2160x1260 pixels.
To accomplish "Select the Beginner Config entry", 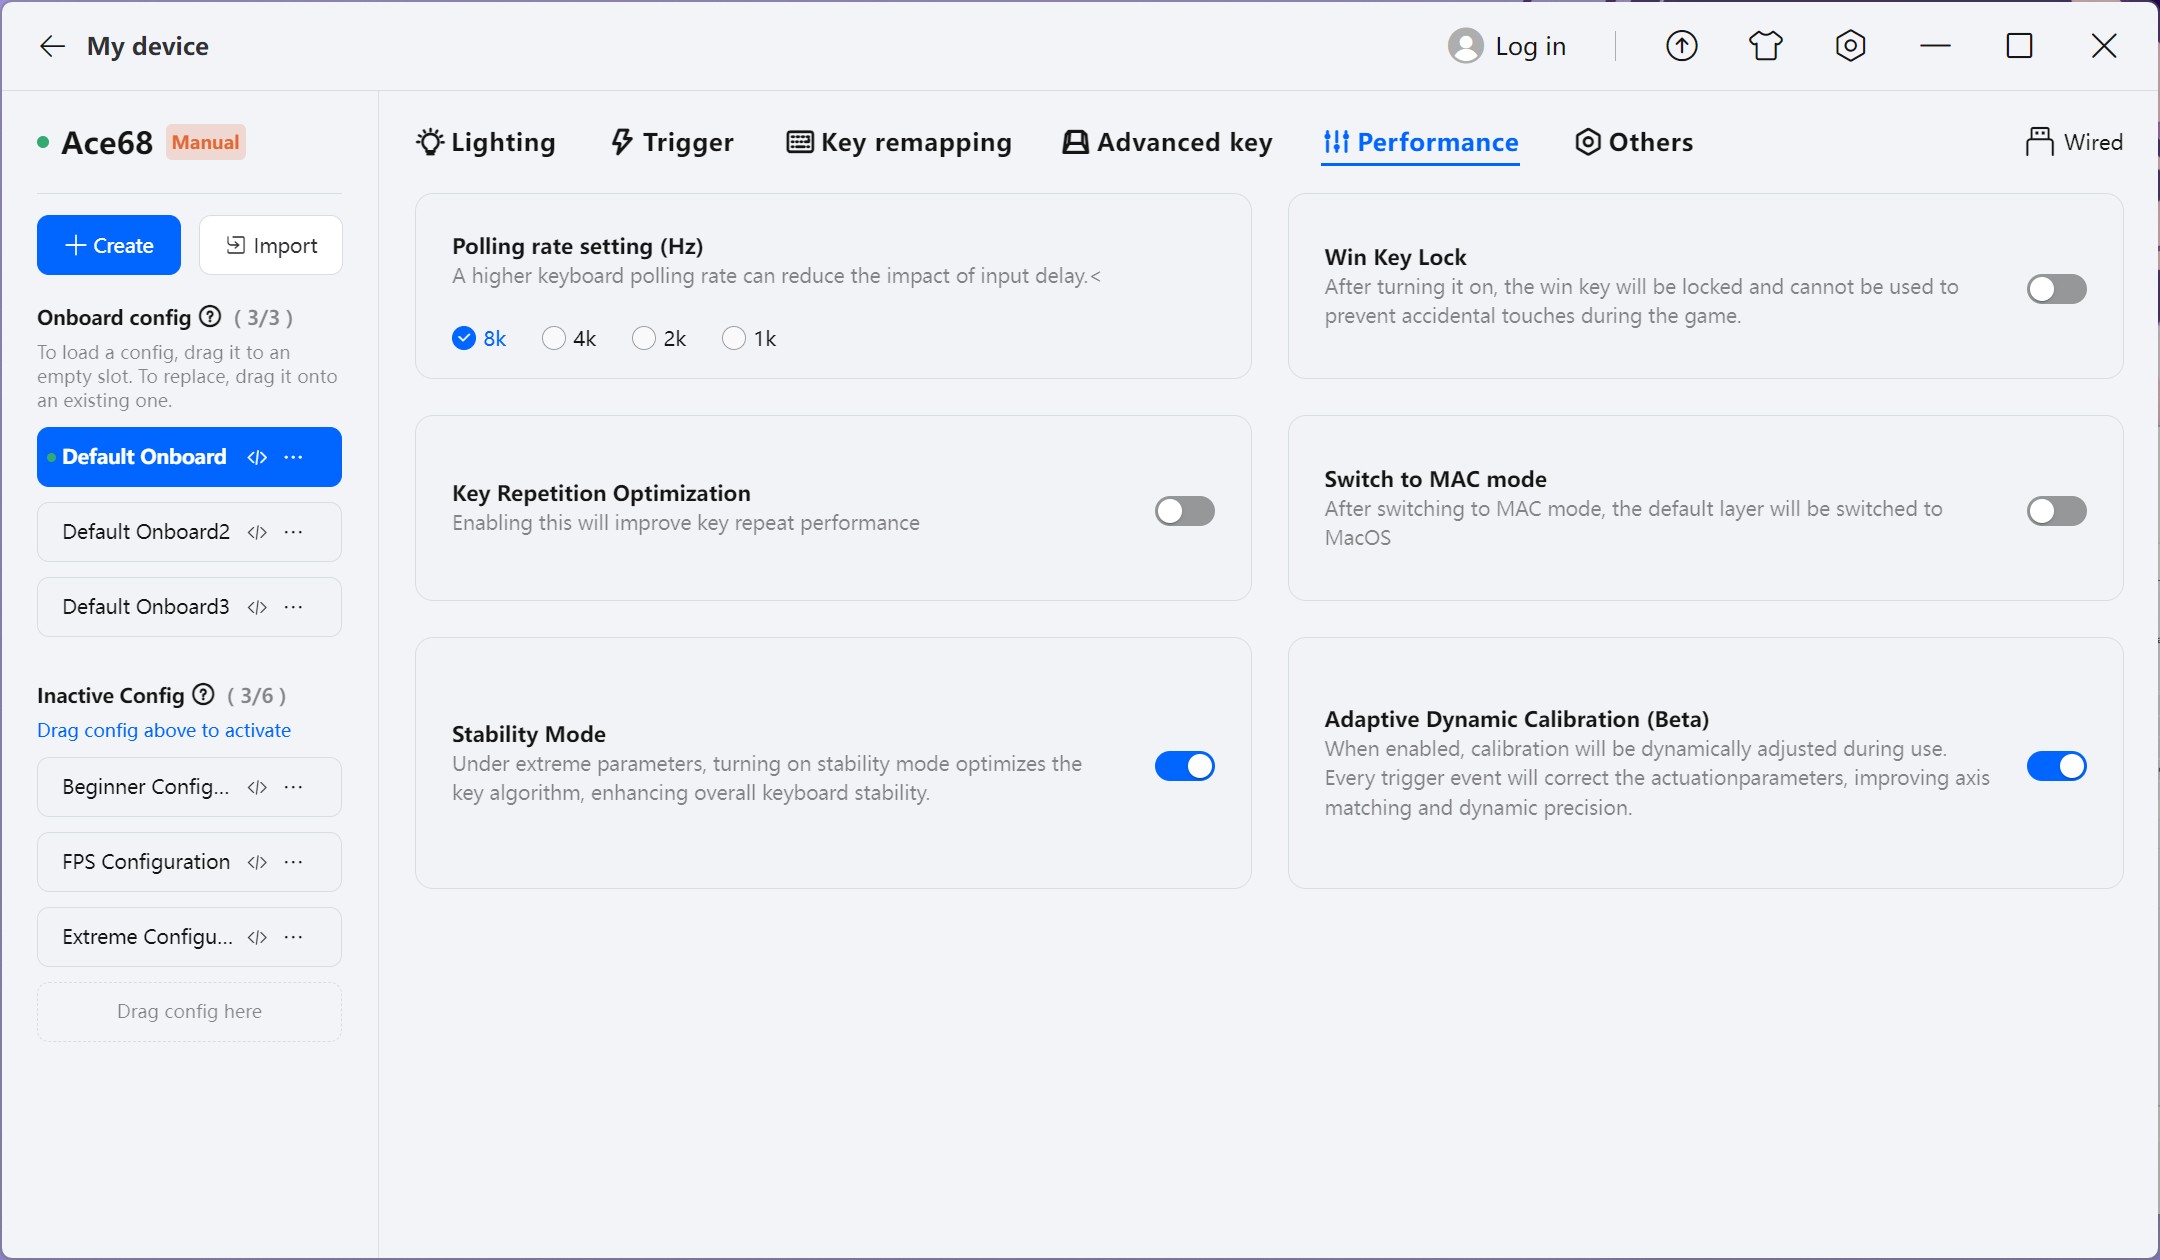I will (189, 787).
